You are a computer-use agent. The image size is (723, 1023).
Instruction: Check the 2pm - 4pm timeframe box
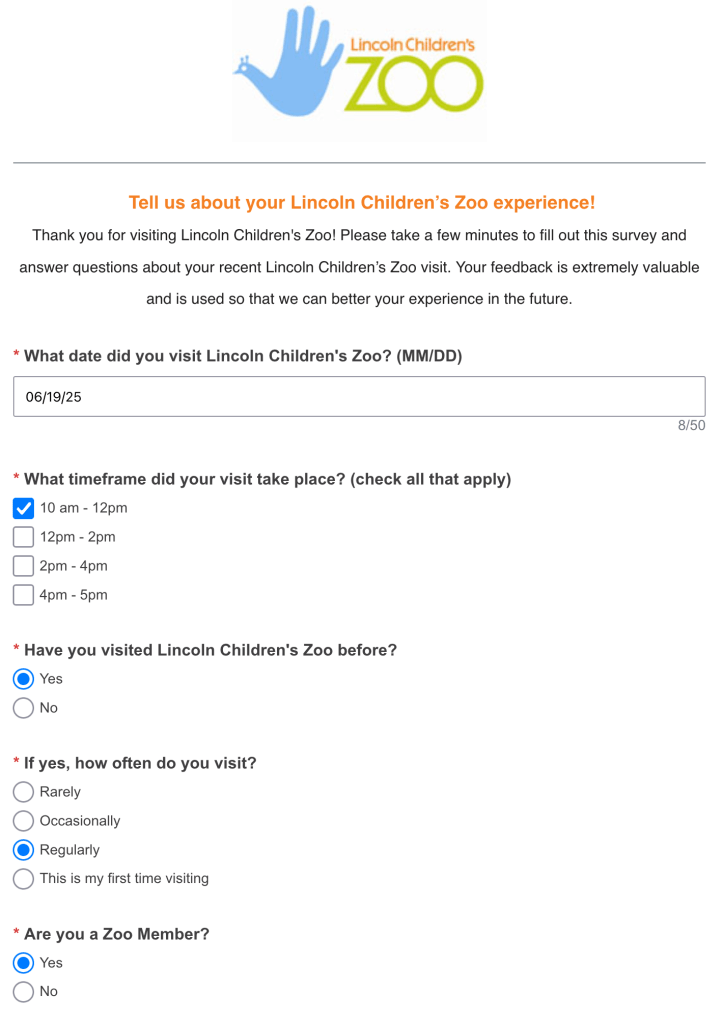click(x=24, y=566)
